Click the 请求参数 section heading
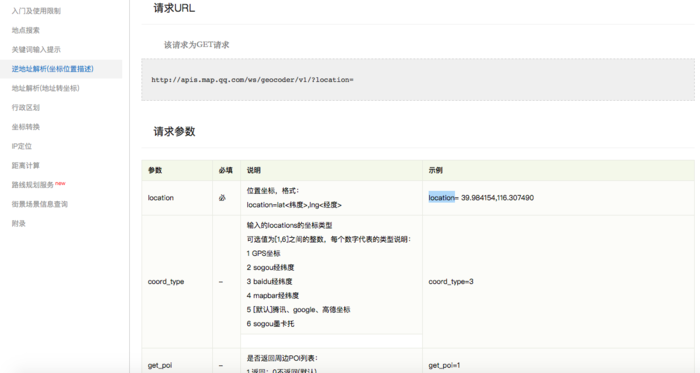This screenshot has width=700, height=373. point(175,131)
